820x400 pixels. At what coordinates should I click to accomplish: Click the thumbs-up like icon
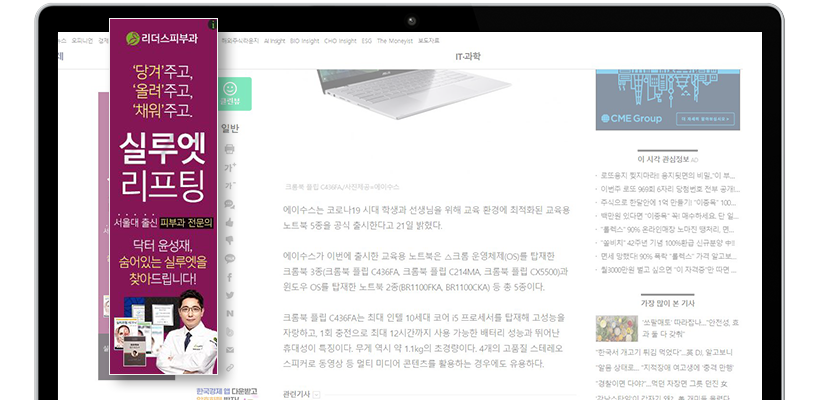click(x=229, y=222)
